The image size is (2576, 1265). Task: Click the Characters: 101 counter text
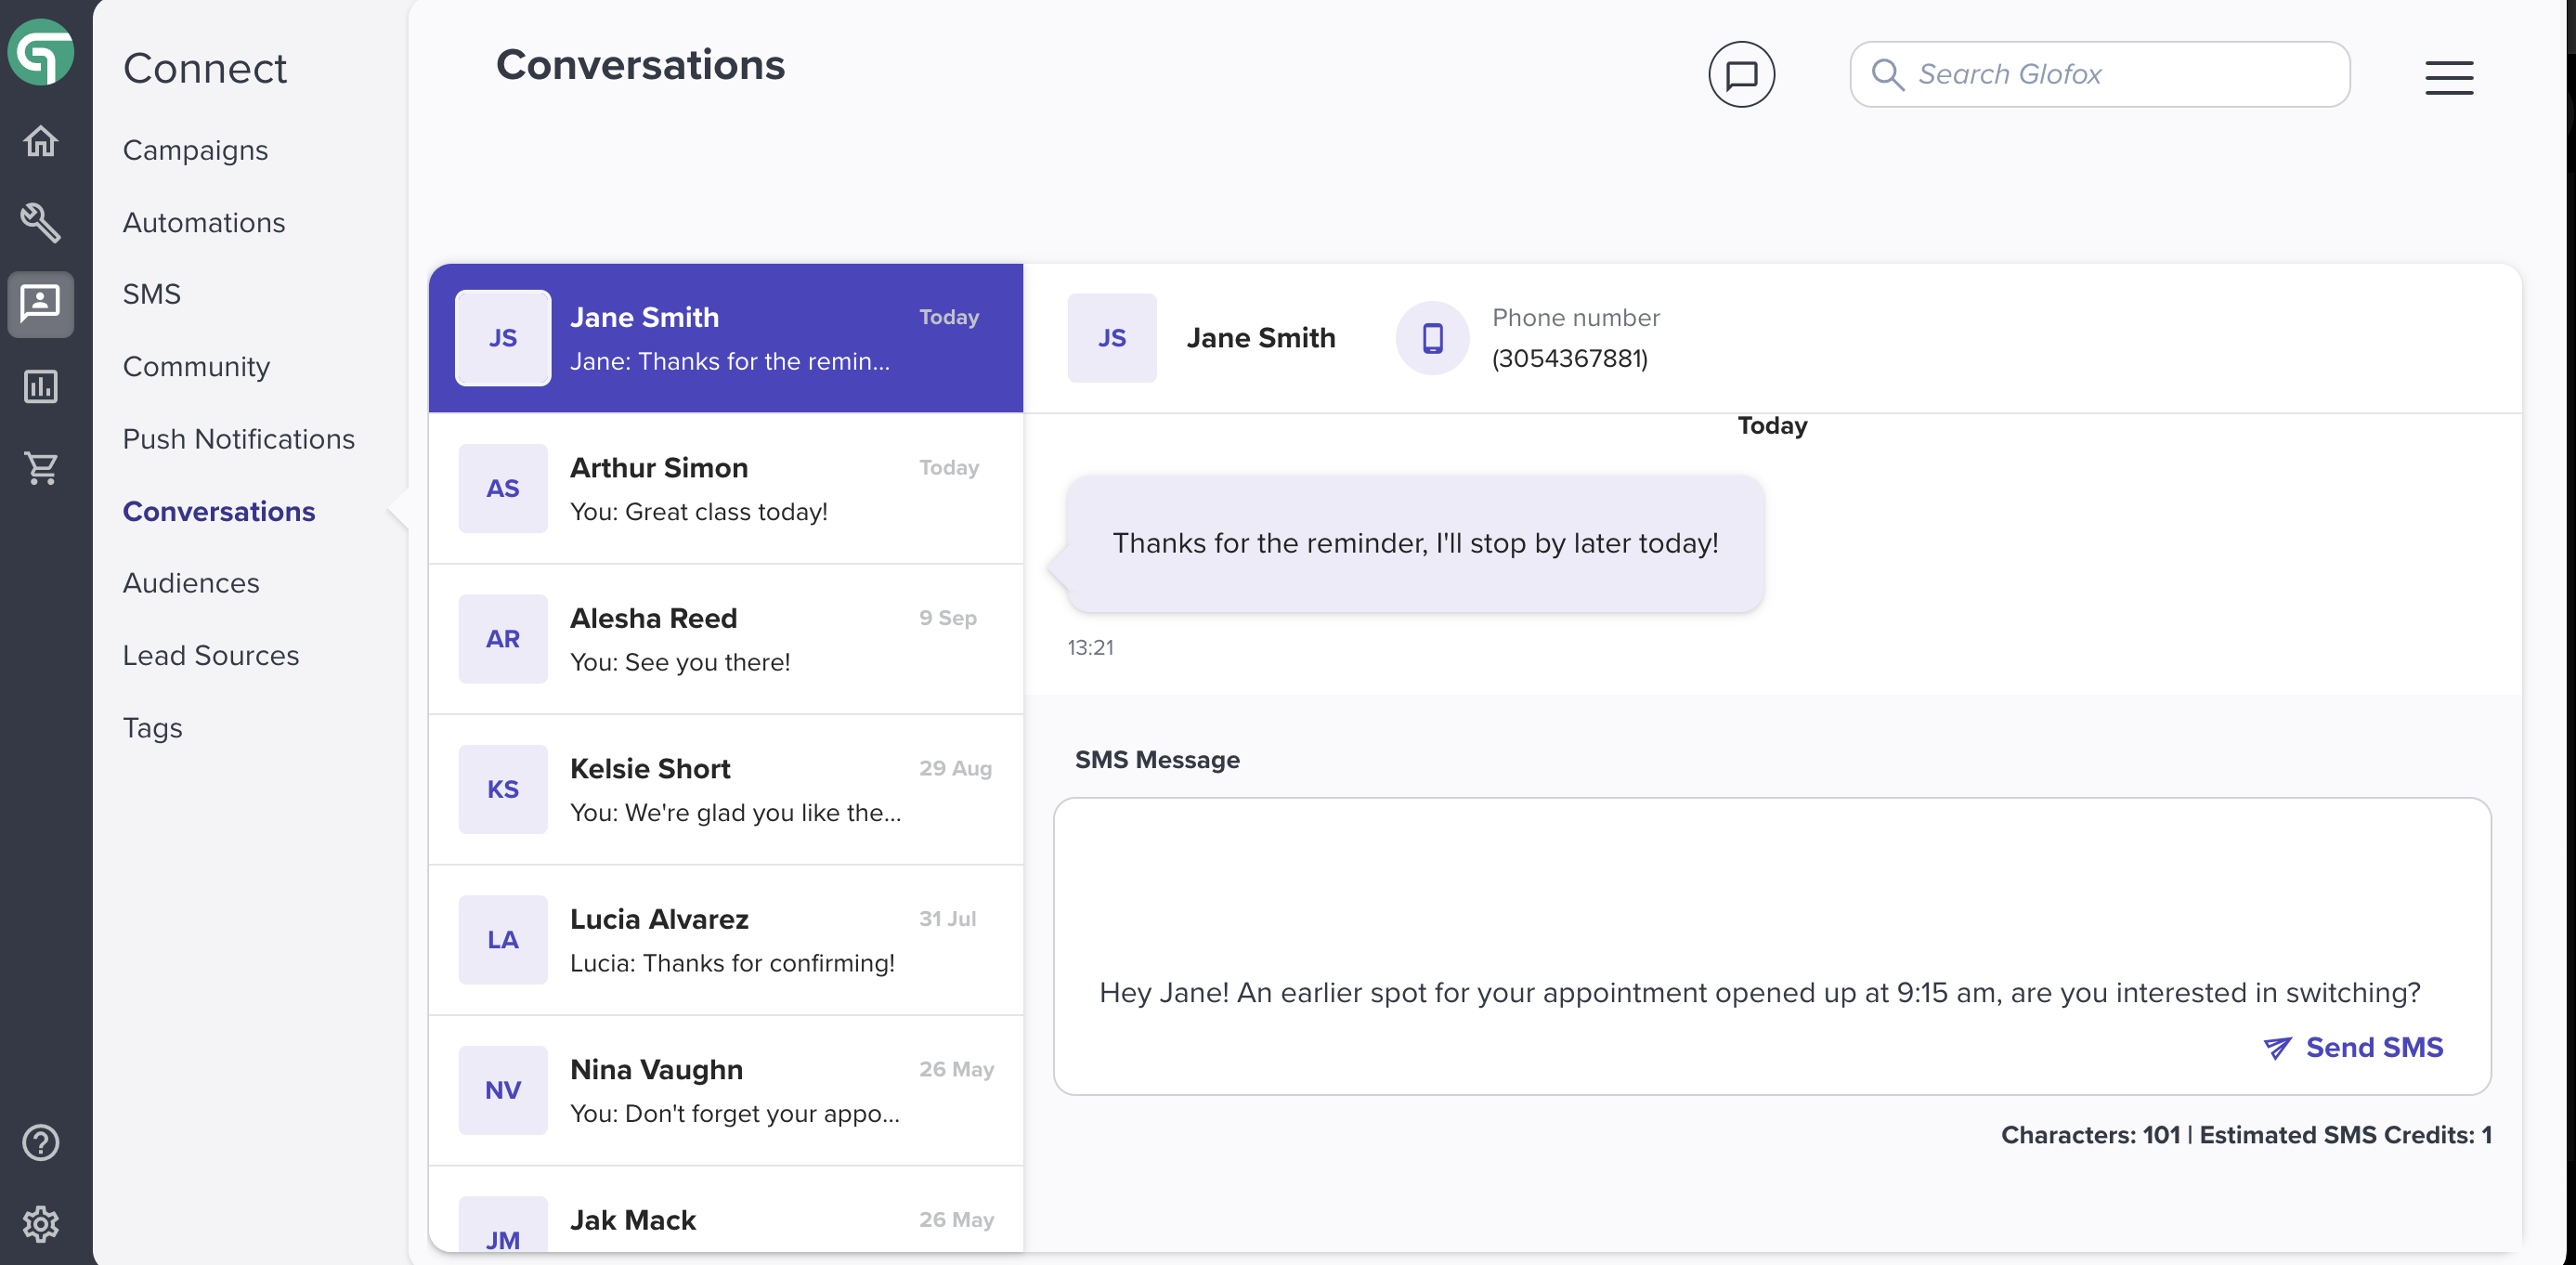click(2090, 1135)
